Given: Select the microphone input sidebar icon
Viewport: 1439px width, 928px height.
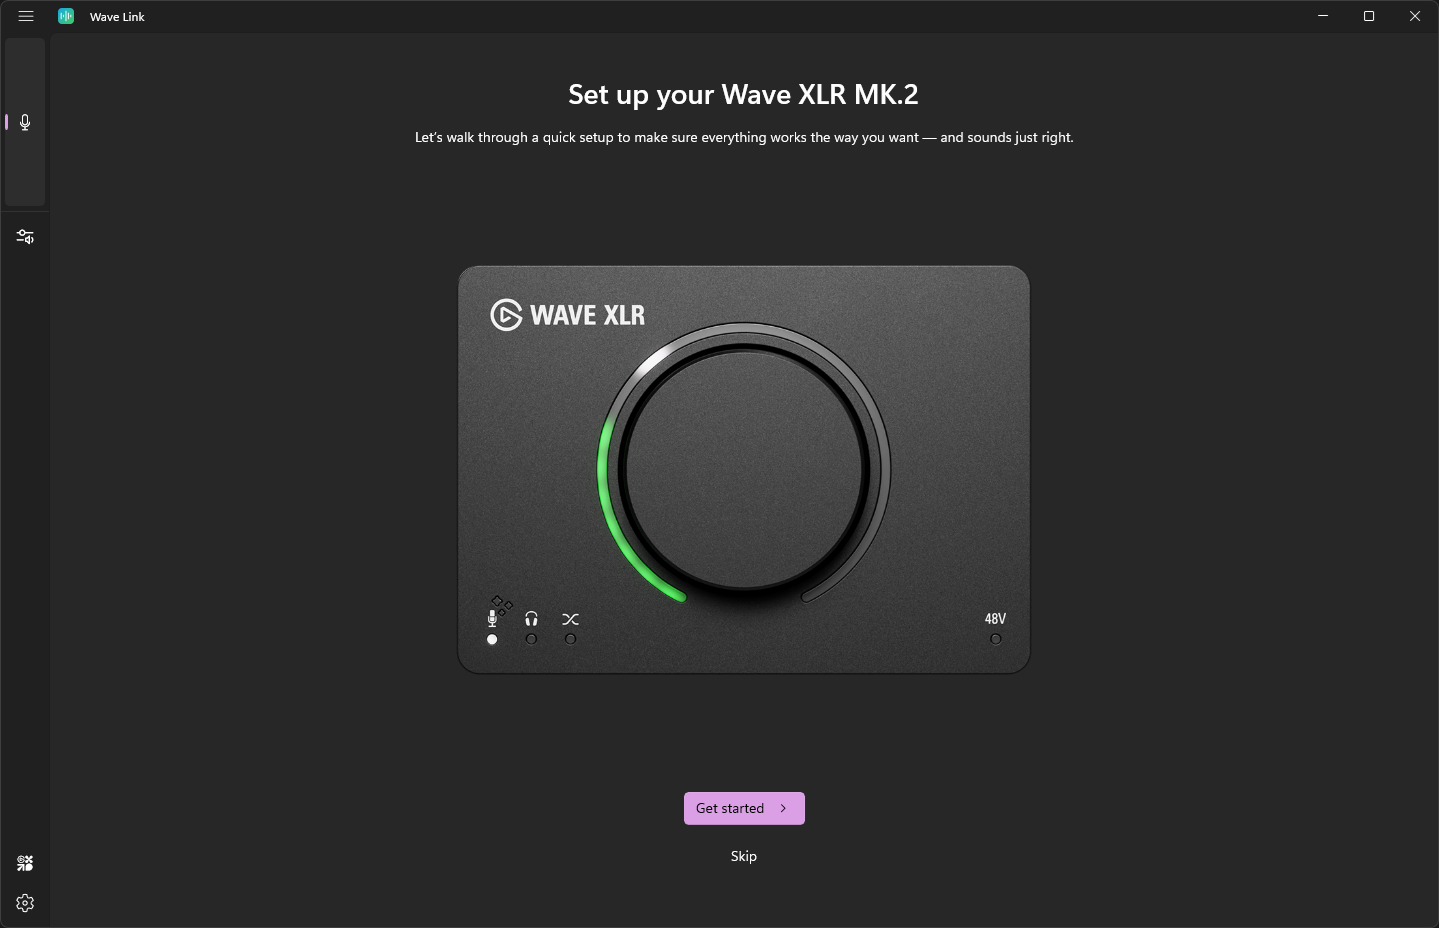Looking at the screenshot, I should tap(25, 122).
